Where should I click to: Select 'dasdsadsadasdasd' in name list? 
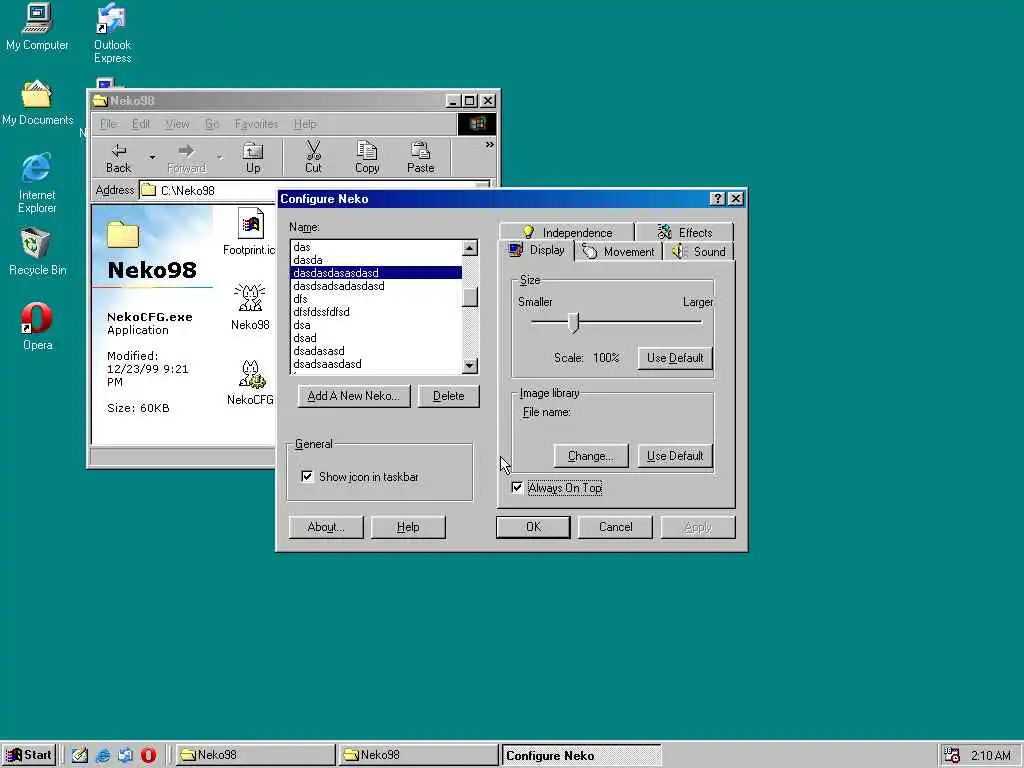376,286
